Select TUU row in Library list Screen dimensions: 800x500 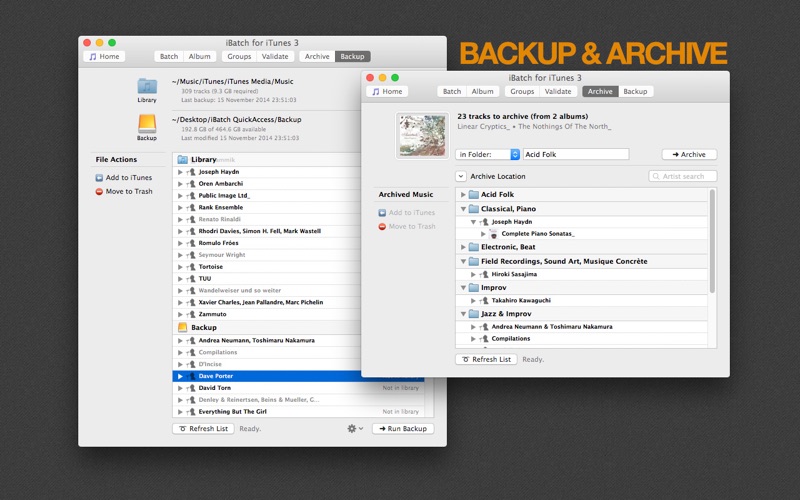(266, 279)
